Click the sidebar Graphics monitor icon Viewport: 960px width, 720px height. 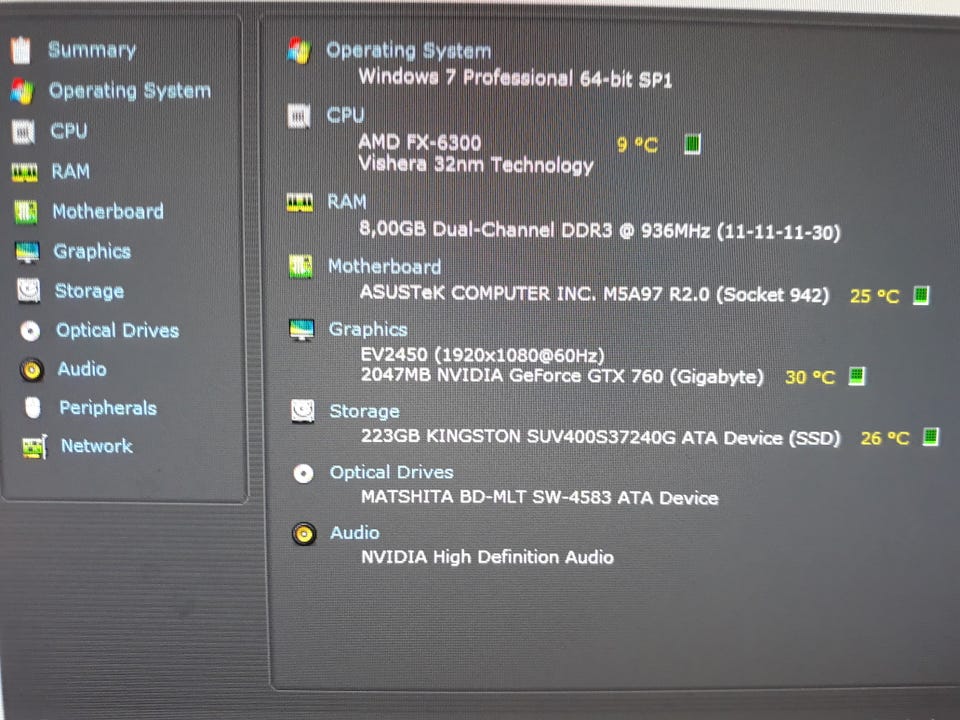coord(28,252)
